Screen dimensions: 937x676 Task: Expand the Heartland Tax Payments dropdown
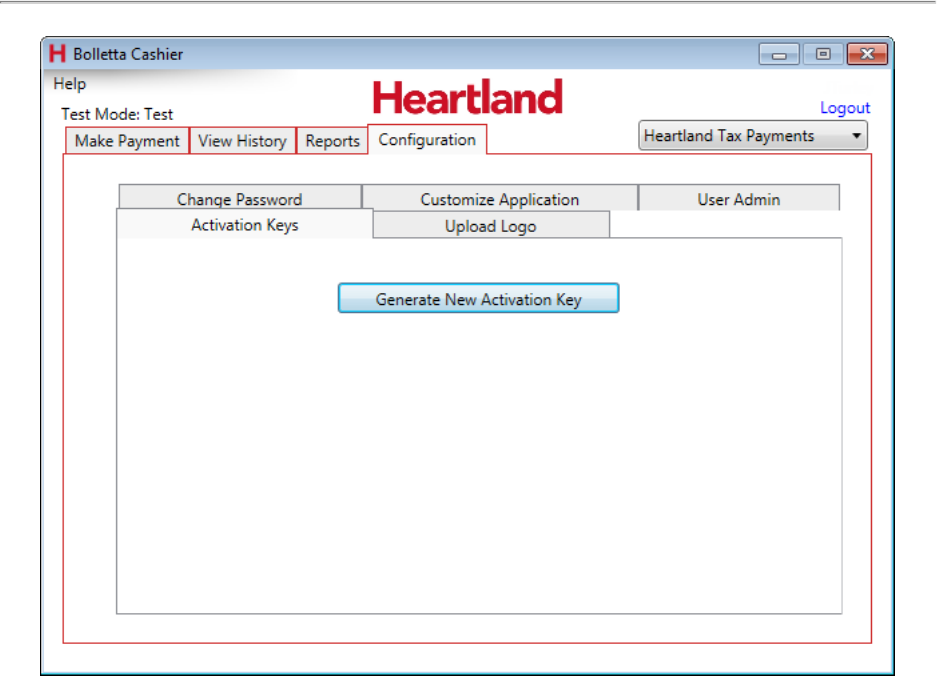click(x=753, y=136)
